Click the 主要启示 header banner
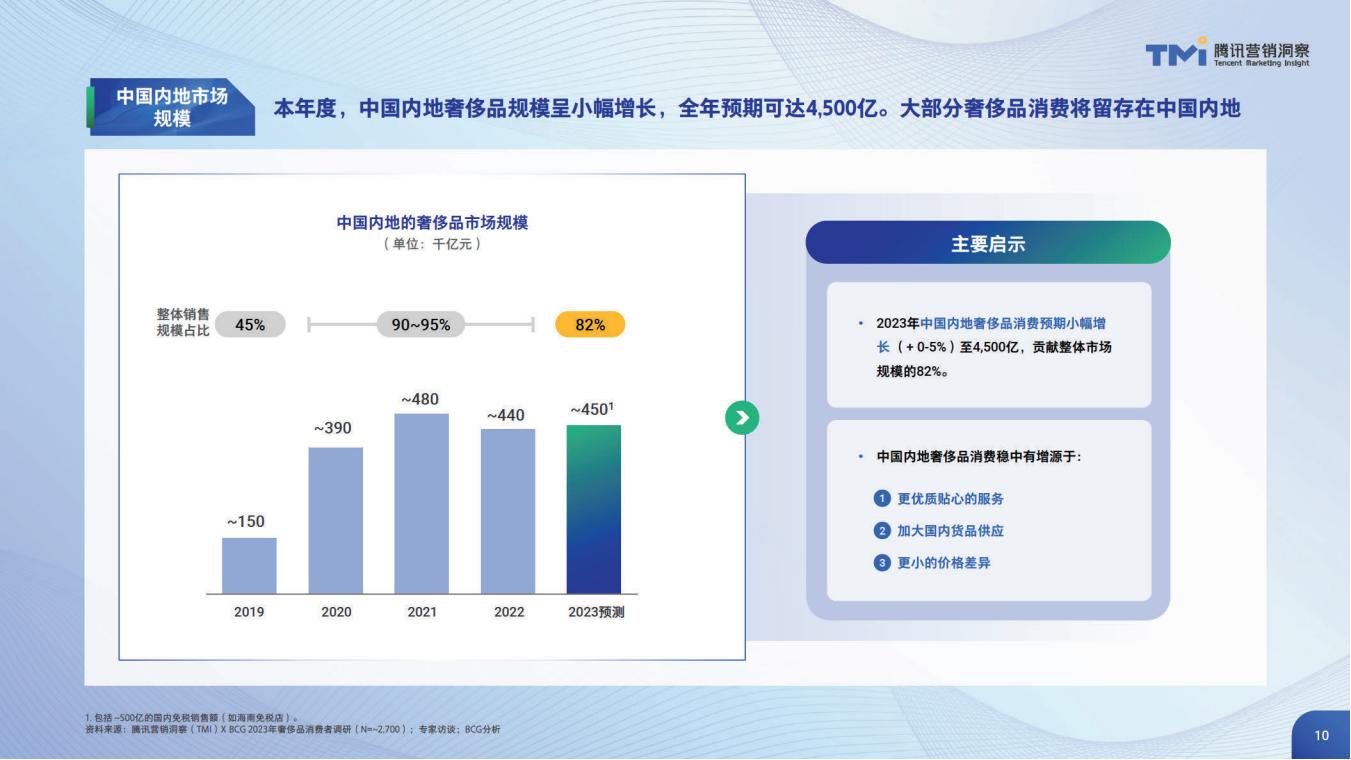 pyautogui.click(x=988, y=243)
